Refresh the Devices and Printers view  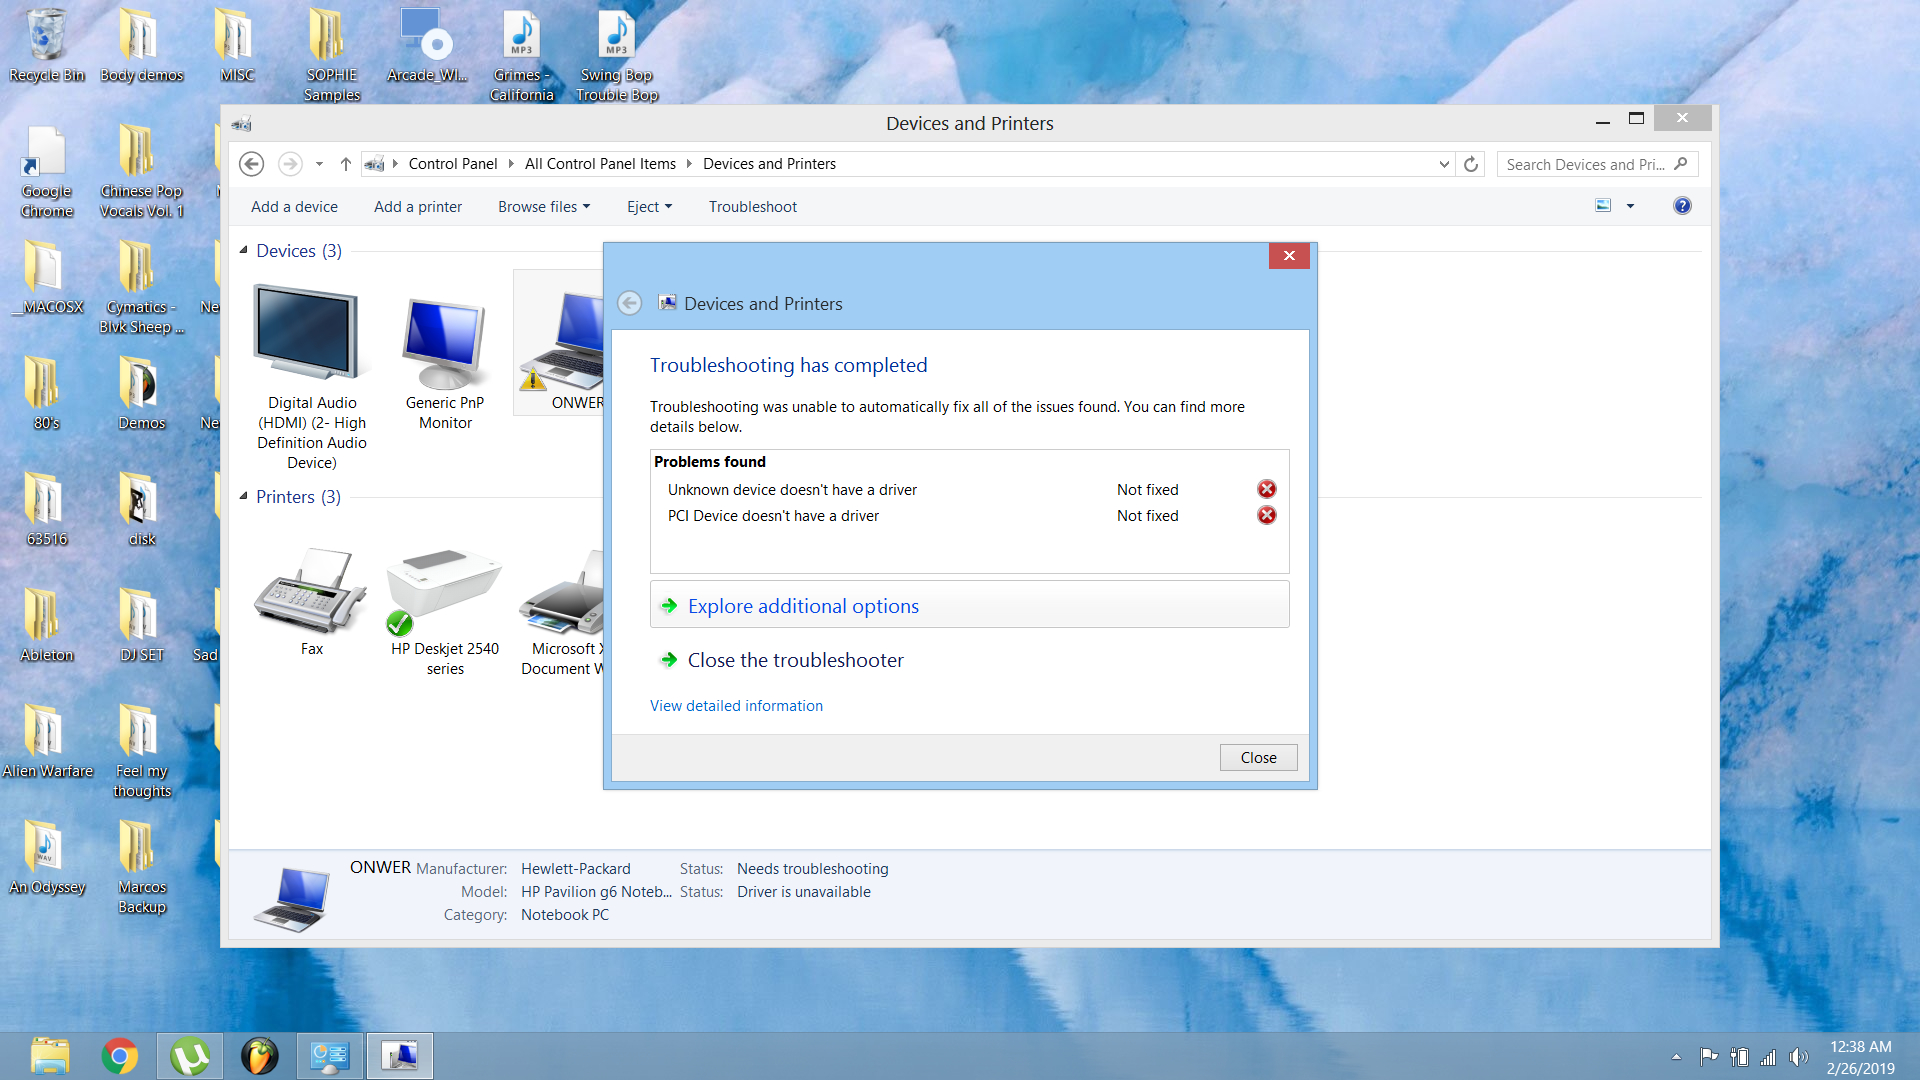pos(1471,164)
